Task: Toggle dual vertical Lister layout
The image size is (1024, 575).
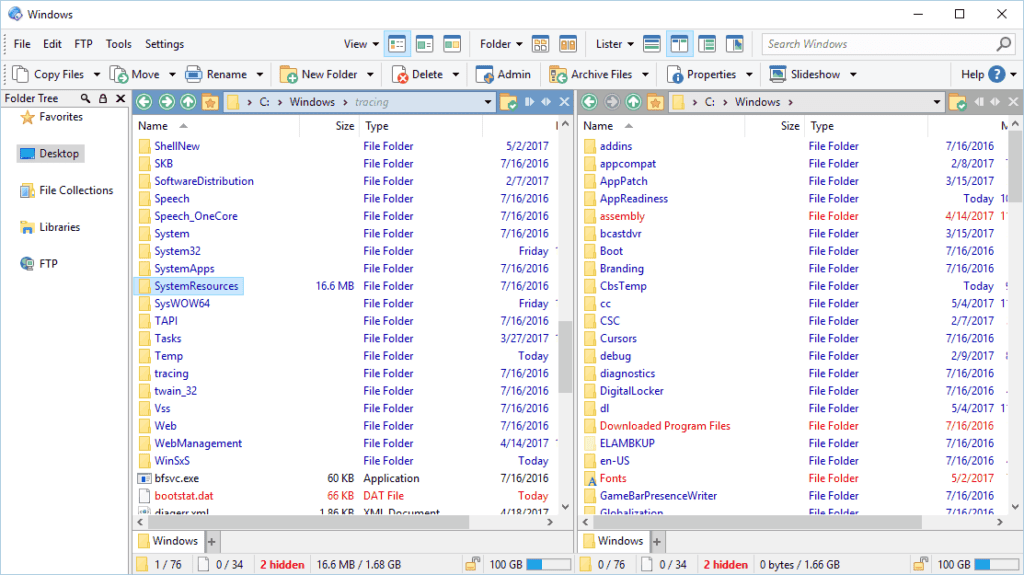Action: pyautogui.click(x=679, y=44)
